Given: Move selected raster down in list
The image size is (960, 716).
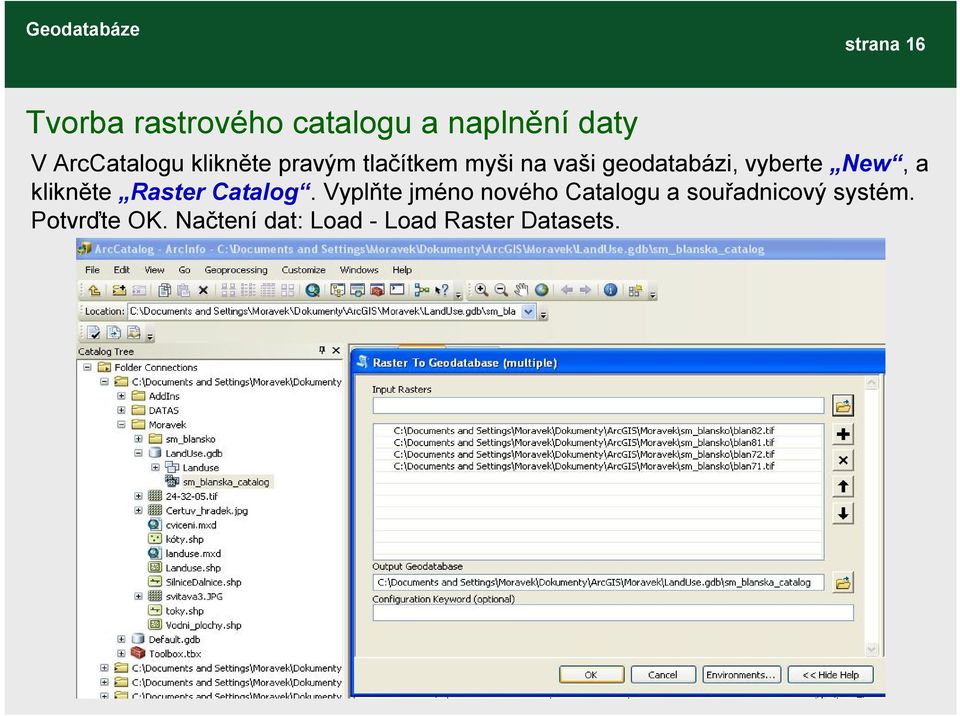Looking at the screenshot, I should click(843, 513).
